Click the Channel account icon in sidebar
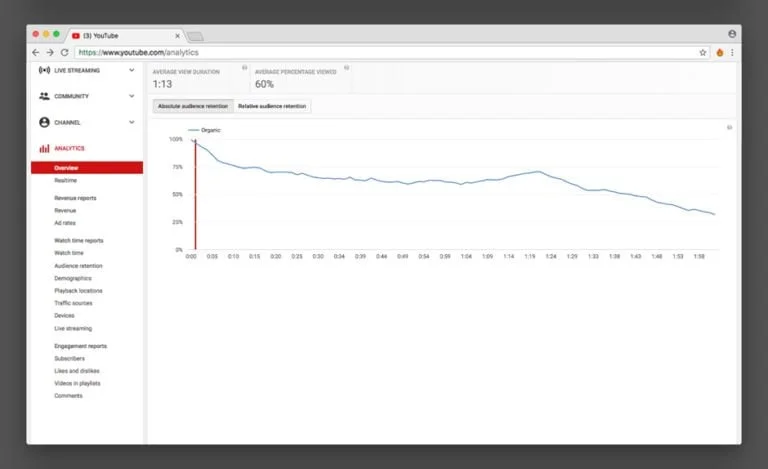The width and height of the screenshot is (768, 469). pos(43,122)
